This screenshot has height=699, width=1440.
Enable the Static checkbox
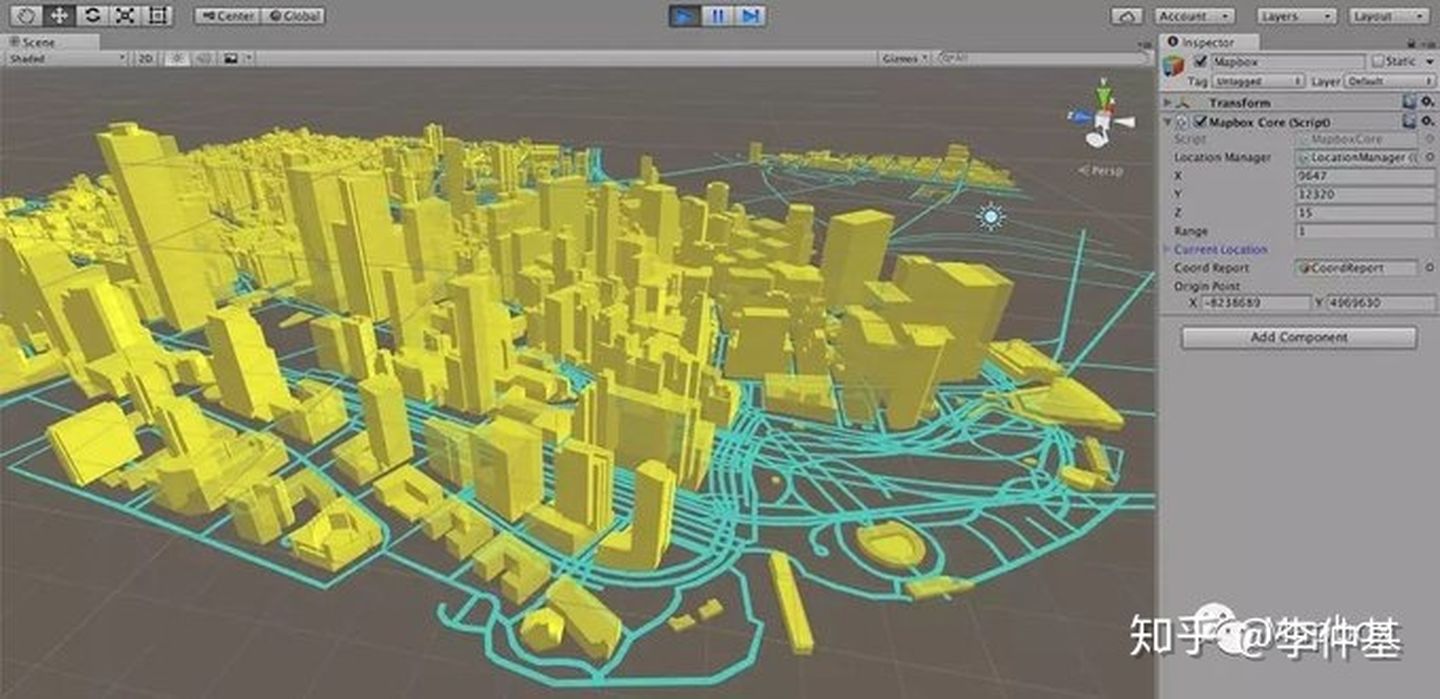click(x=1378, y=61)
